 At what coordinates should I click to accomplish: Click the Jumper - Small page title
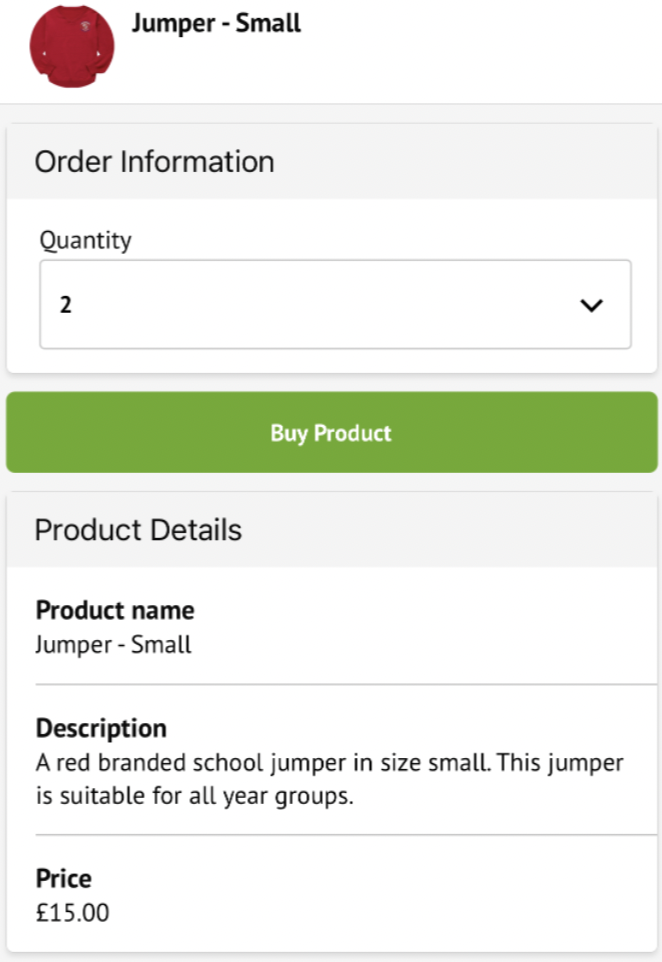coord(216,24)
